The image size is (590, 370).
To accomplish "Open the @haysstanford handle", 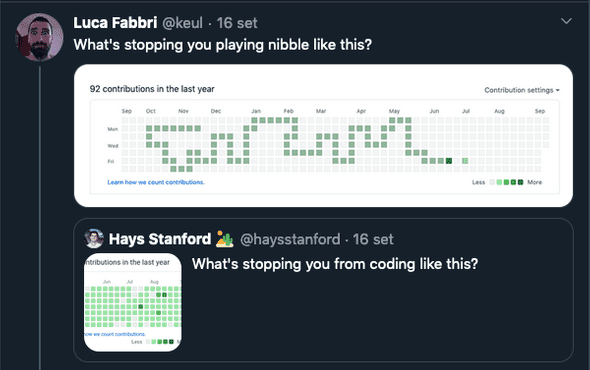I will click(x=290, y=239).
